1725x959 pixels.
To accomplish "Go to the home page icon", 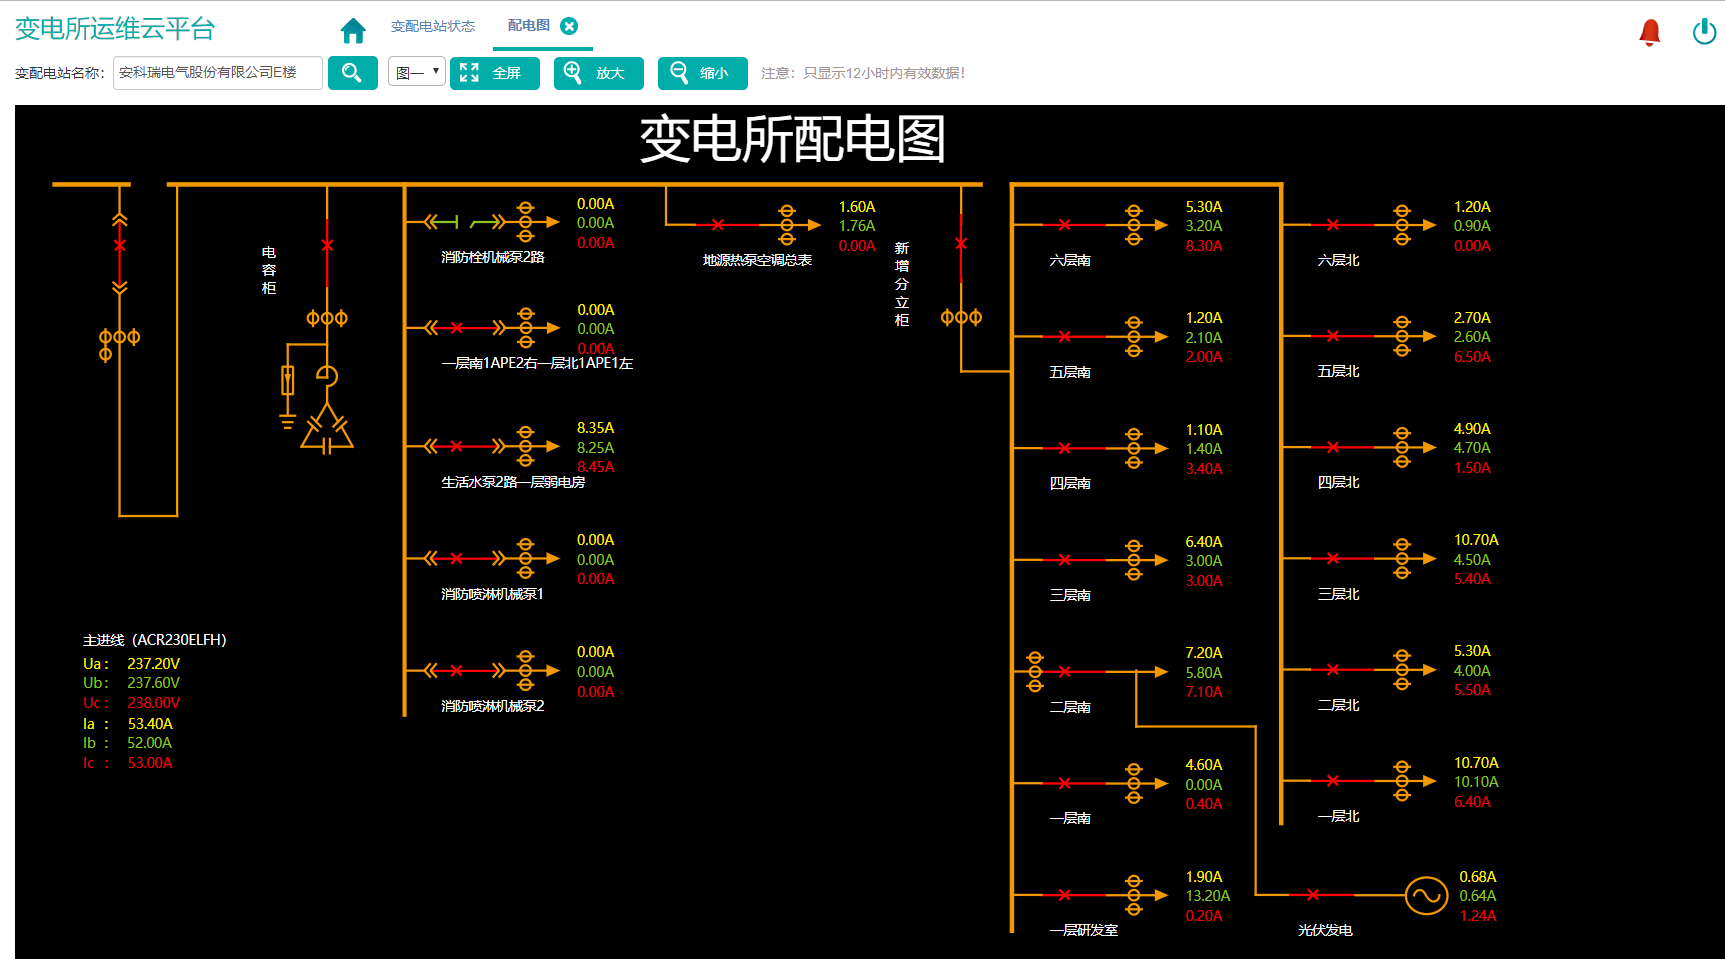I will tap(353, 31).
